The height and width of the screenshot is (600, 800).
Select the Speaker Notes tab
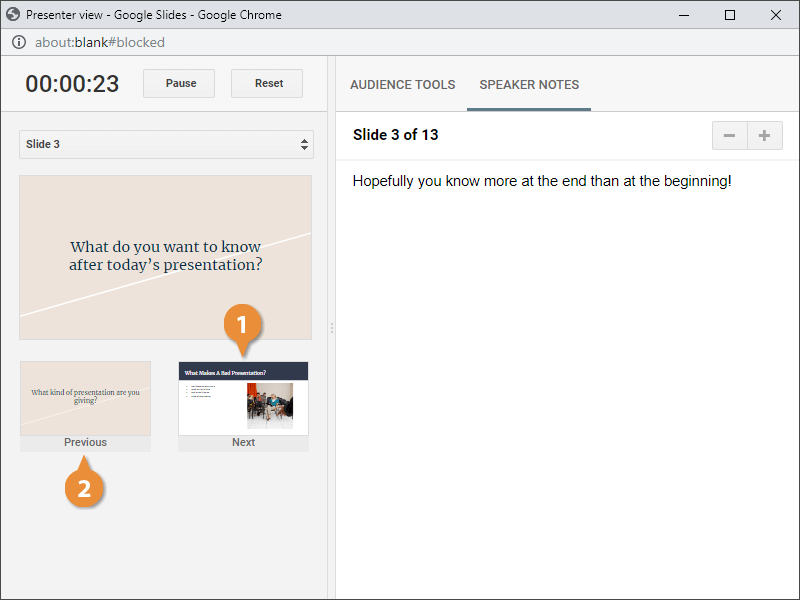click(529, 85)
